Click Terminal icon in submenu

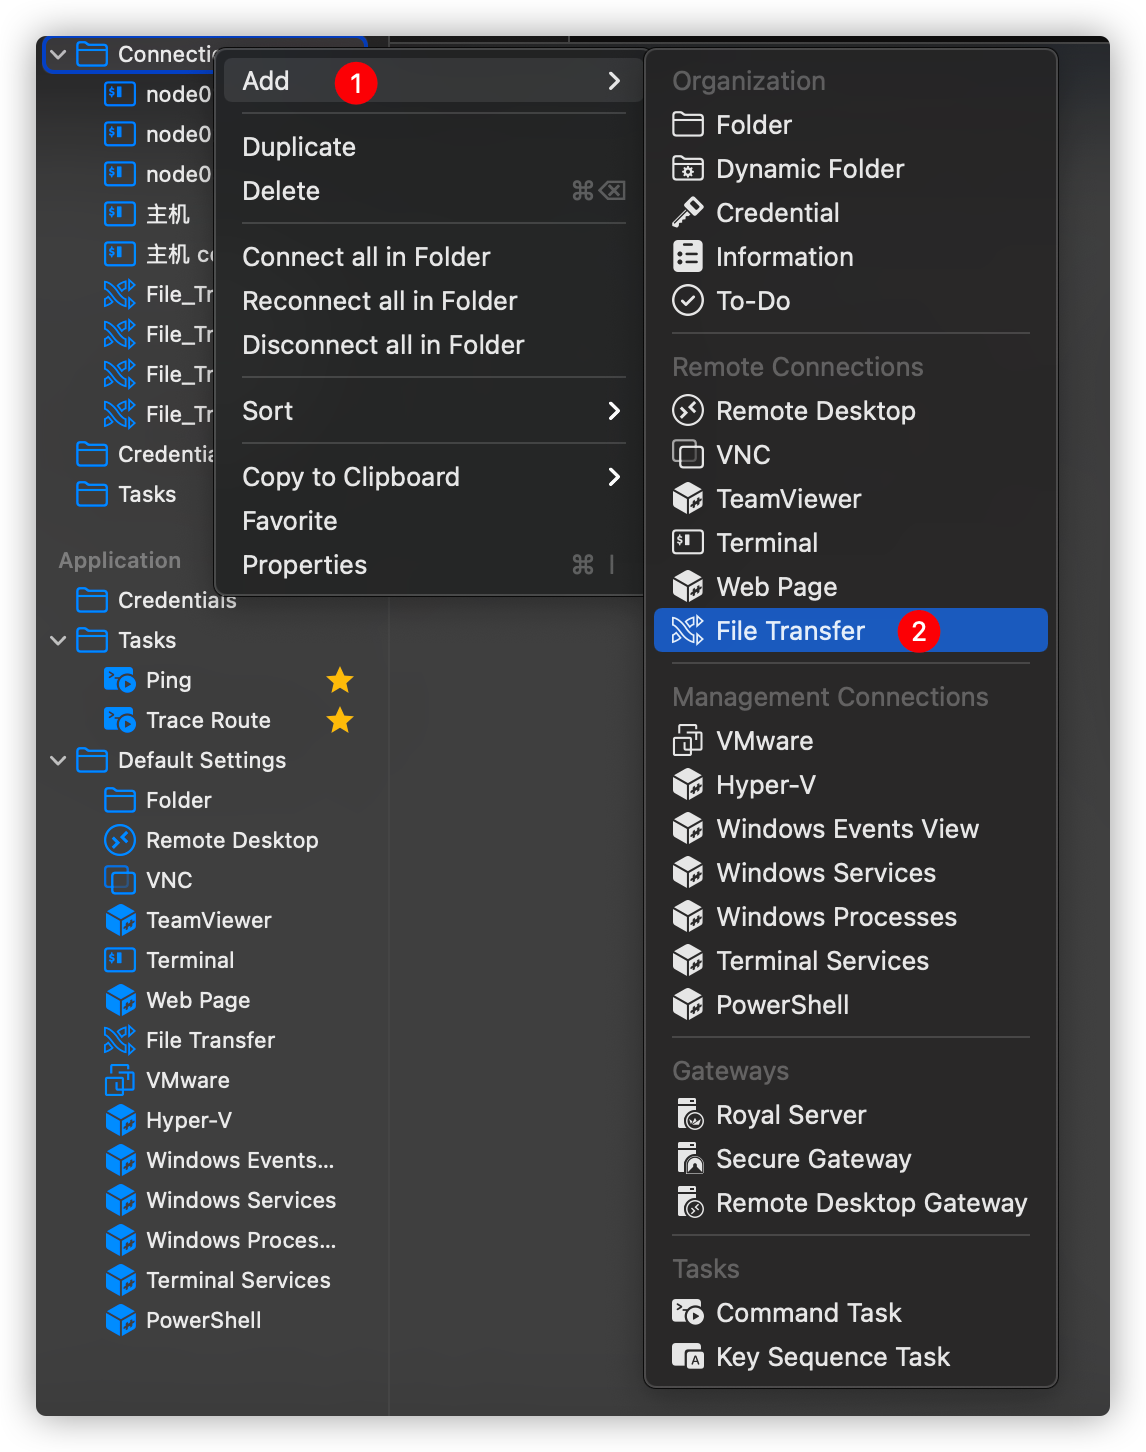pyautogui.click(x=688, y=543)
